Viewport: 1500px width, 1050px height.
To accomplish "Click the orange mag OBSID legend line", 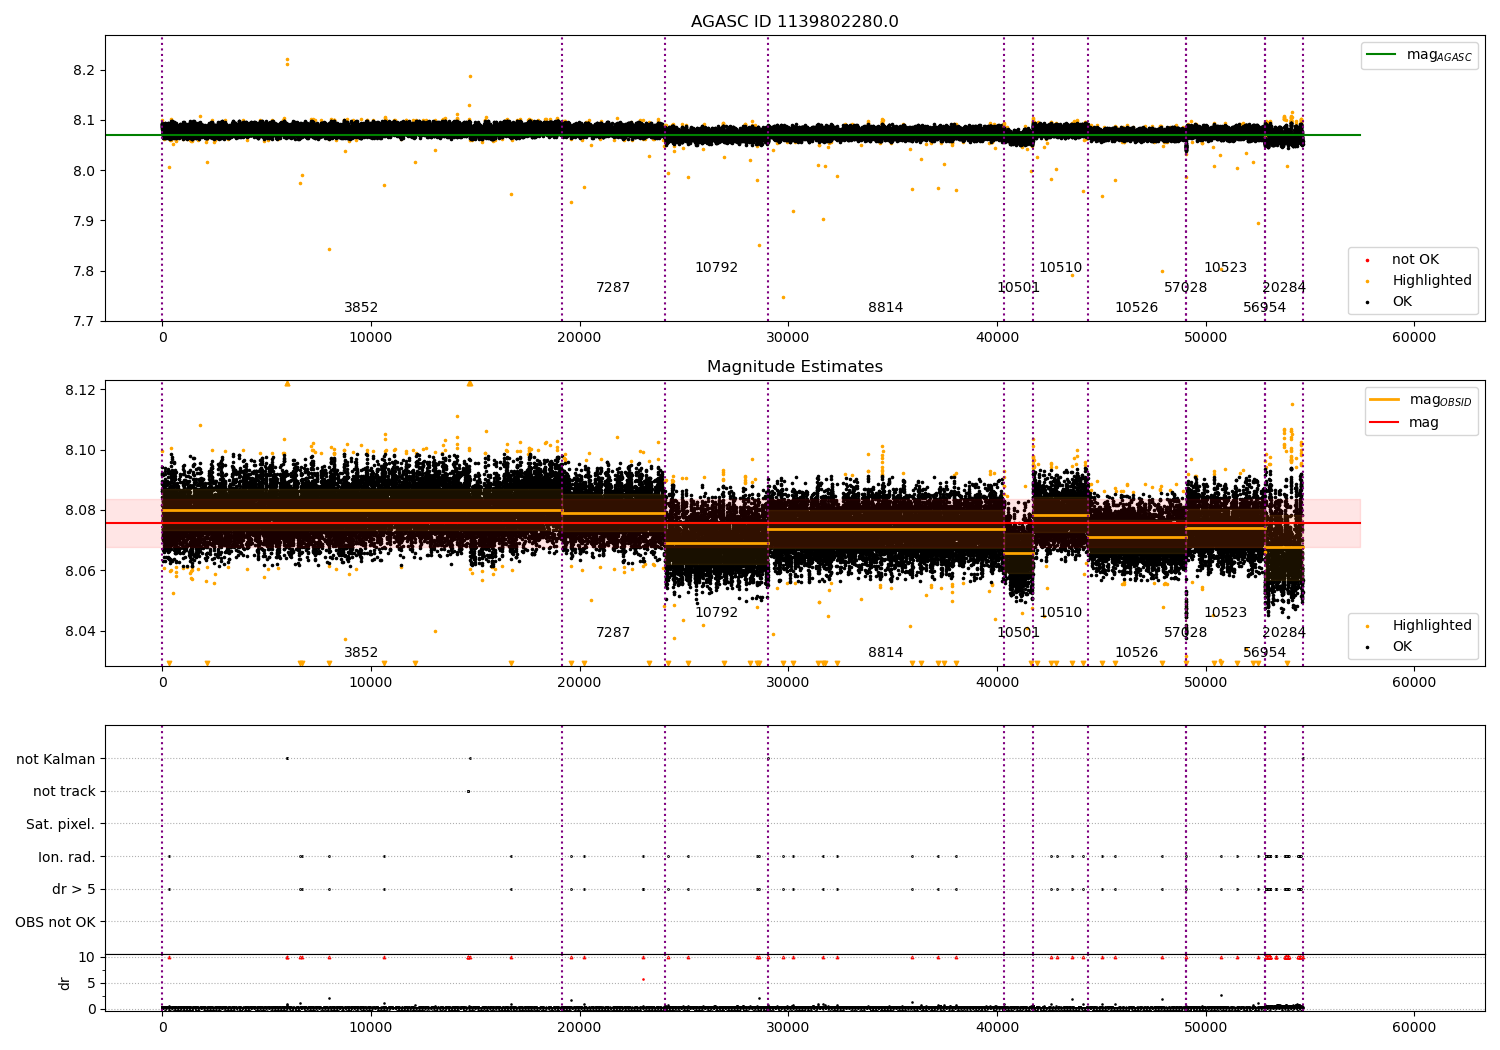I will click(x=1384, y=400).
